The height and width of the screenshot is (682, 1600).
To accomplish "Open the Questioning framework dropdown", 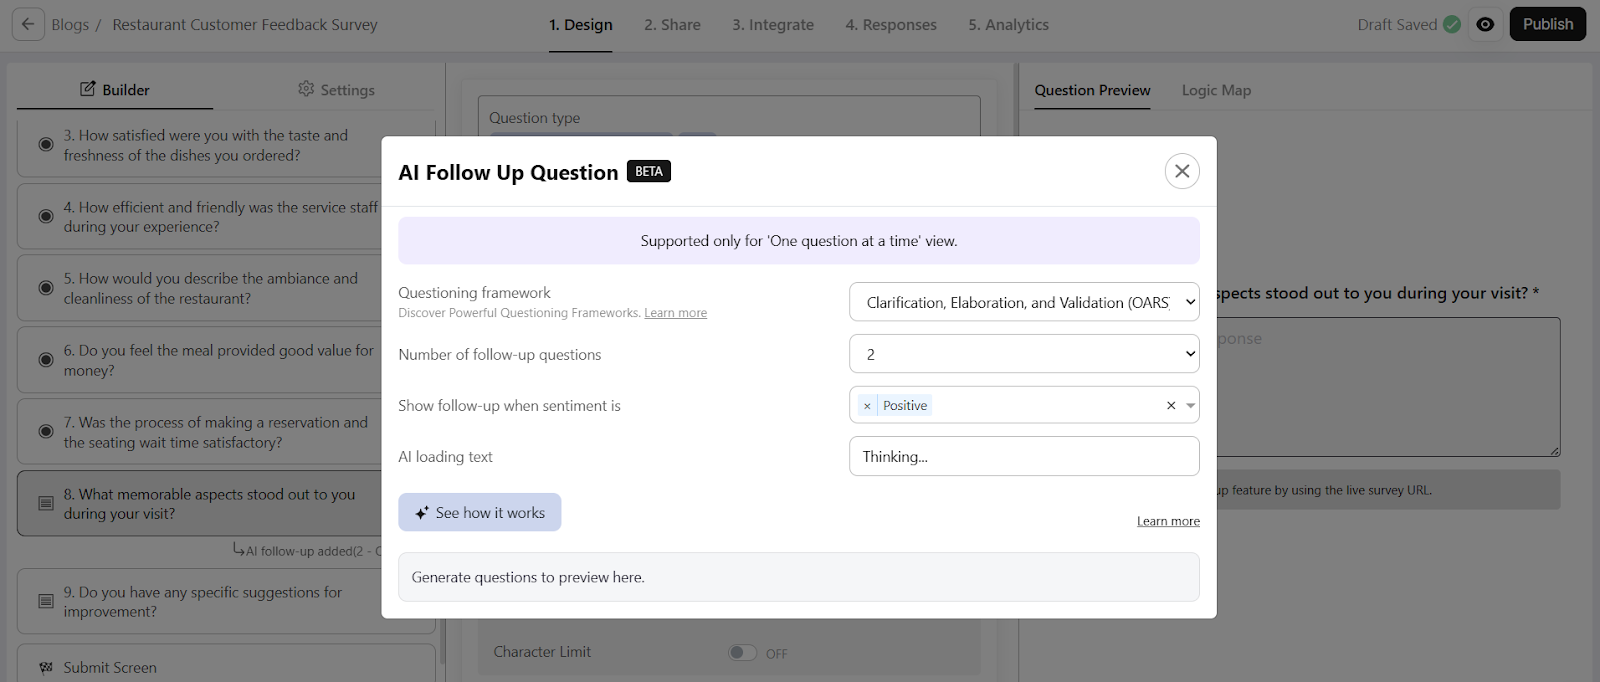I will coord(1024,302).
